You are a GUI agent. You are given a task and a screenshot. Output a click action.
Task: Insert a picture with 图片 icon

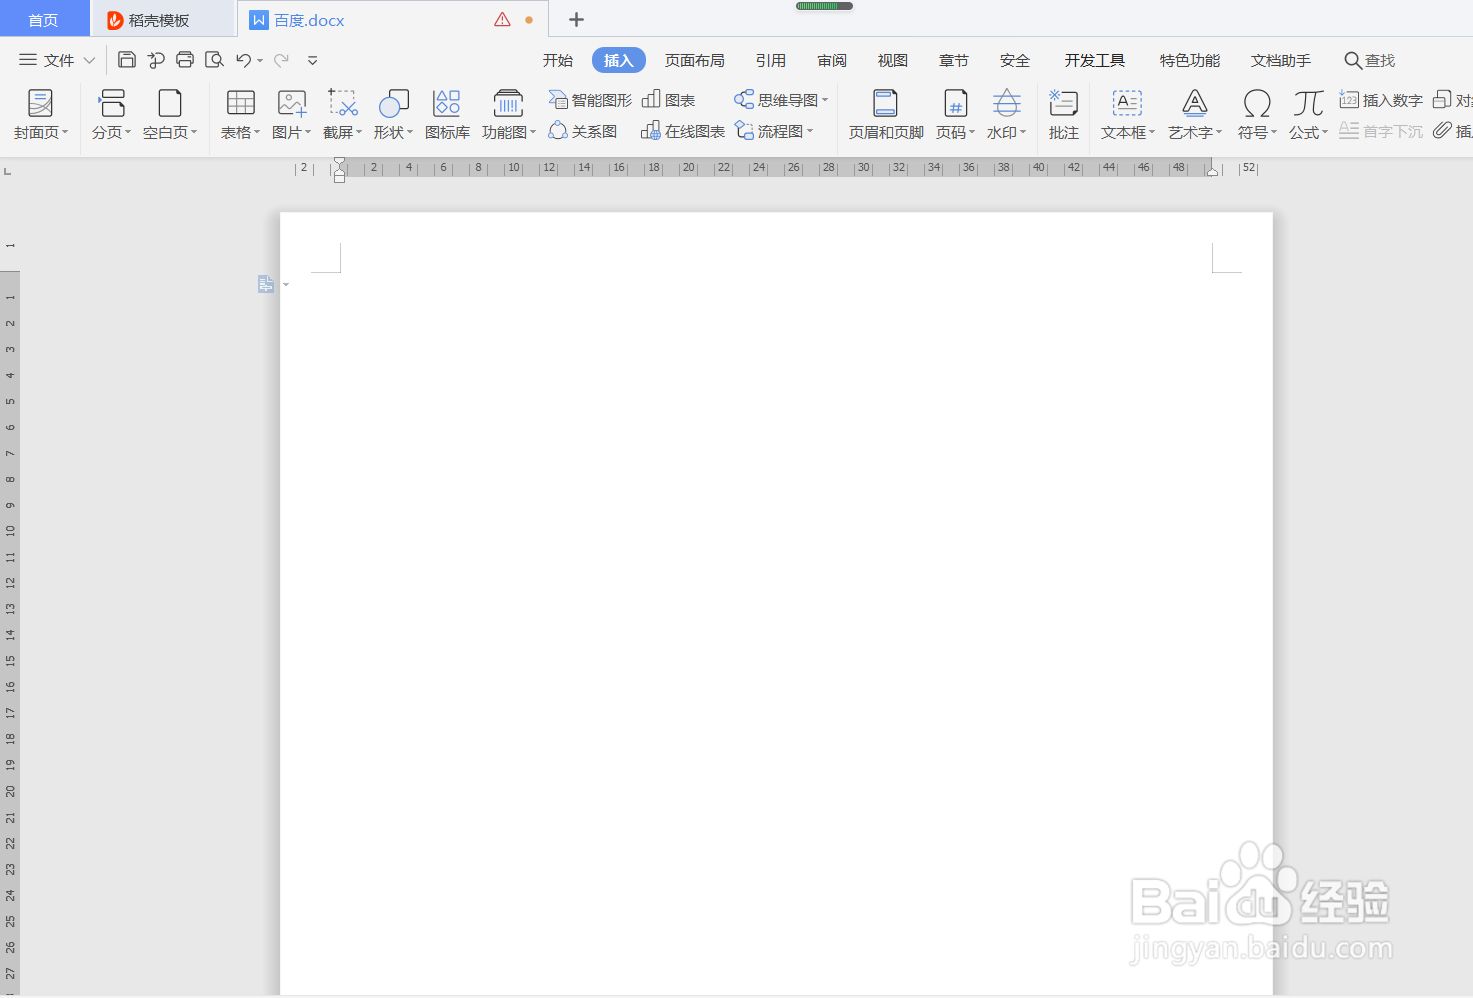292,103
